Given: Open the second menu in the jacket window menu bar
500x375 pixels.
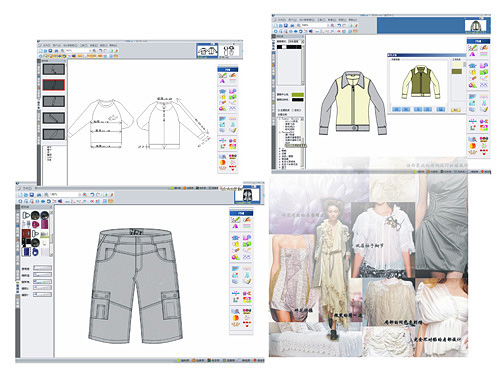Looking at the screenshot, I should click(292, 20).
